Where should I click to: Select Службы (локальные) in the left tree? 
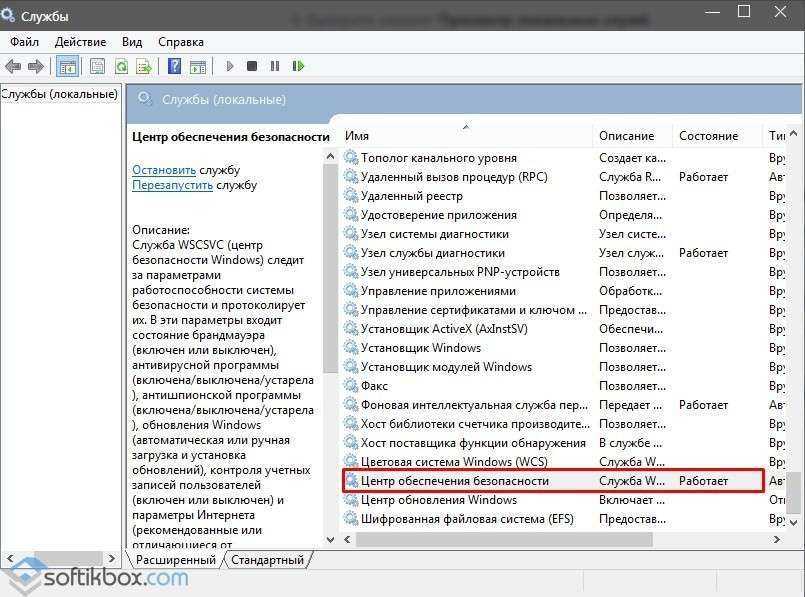click(60, 94)
